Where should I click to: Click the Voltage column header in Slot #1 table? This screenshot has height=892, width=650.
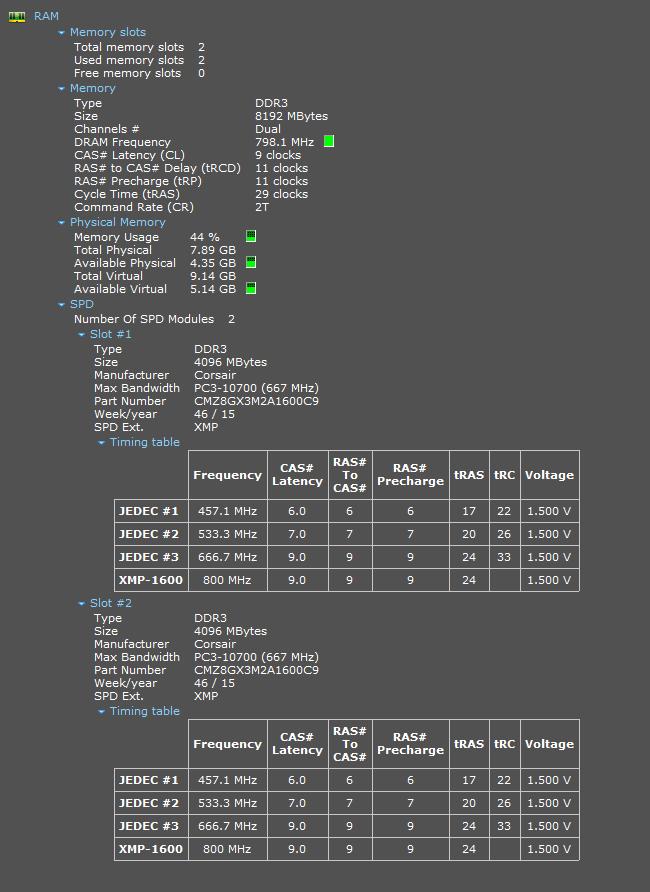(x=549, y=475)
